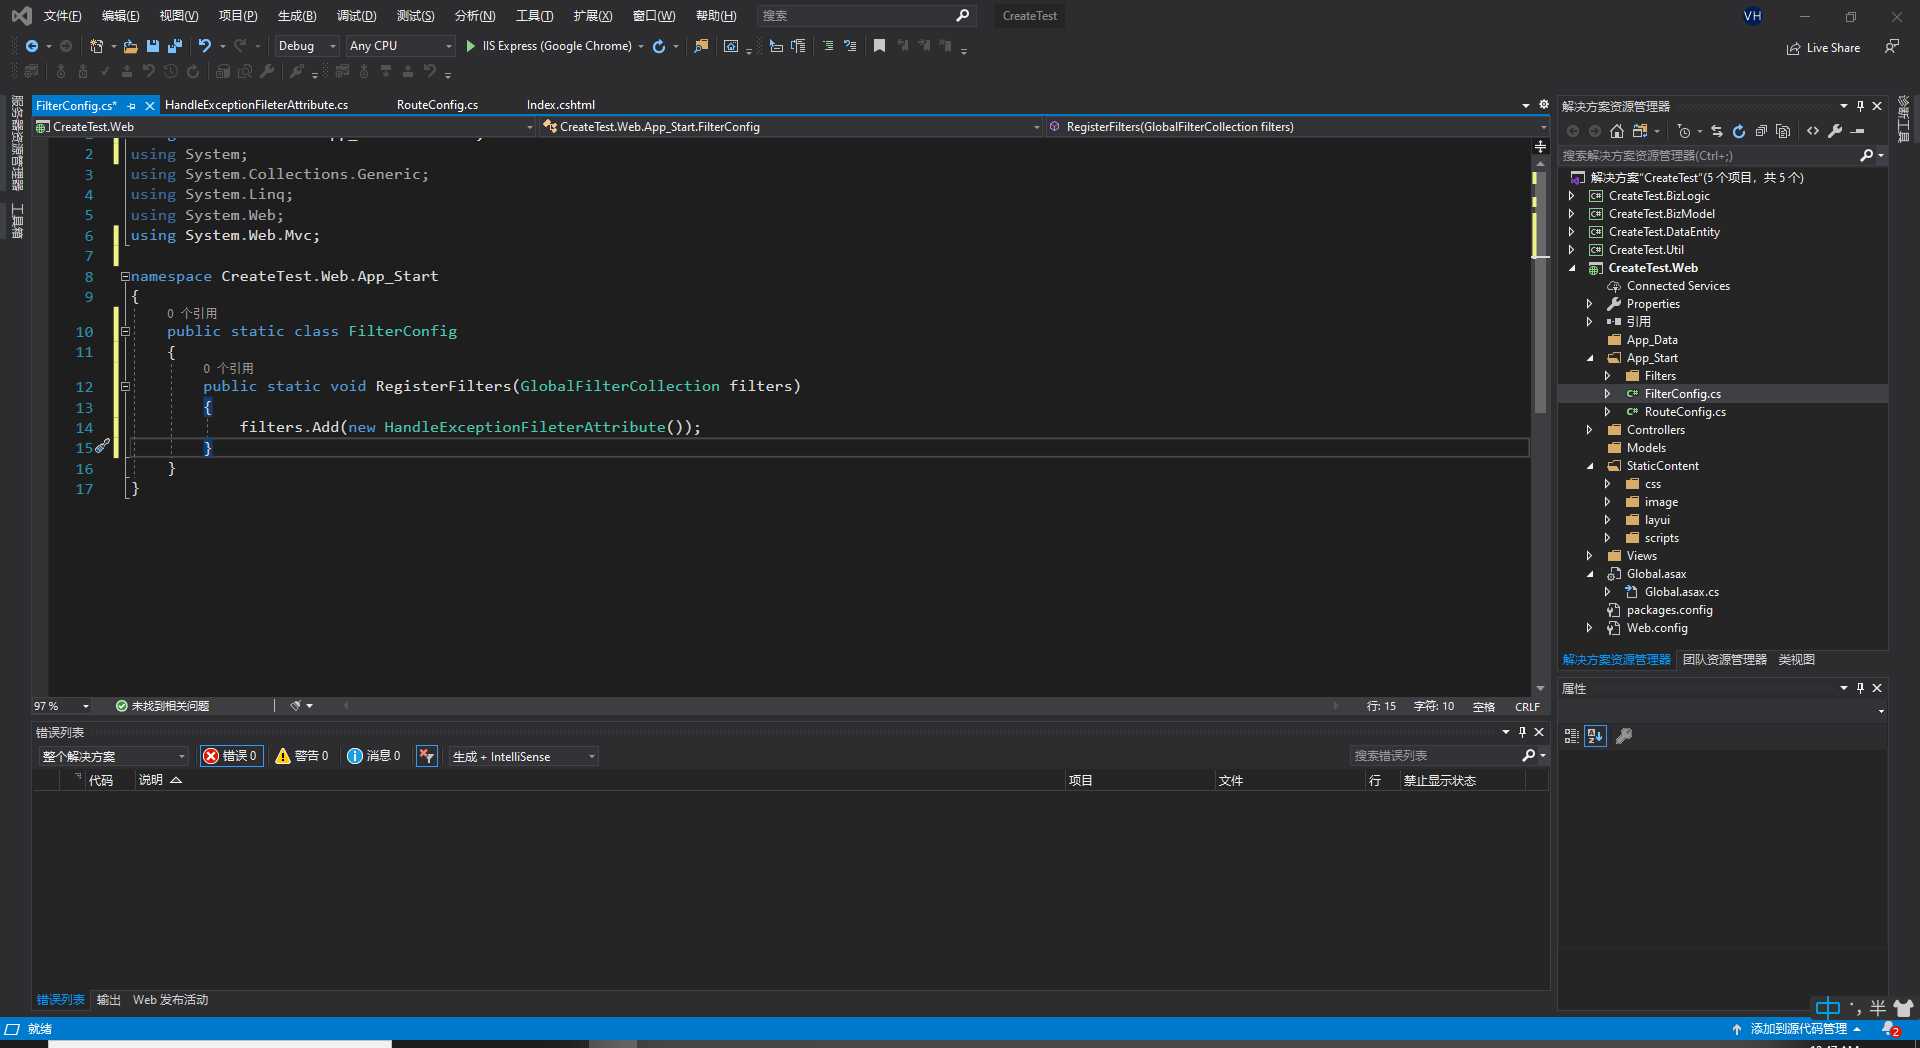The width and height of the screenshot is (1920, 1048).
Task: Open the Any CPU platform dropdown
Action: [400, 46]
